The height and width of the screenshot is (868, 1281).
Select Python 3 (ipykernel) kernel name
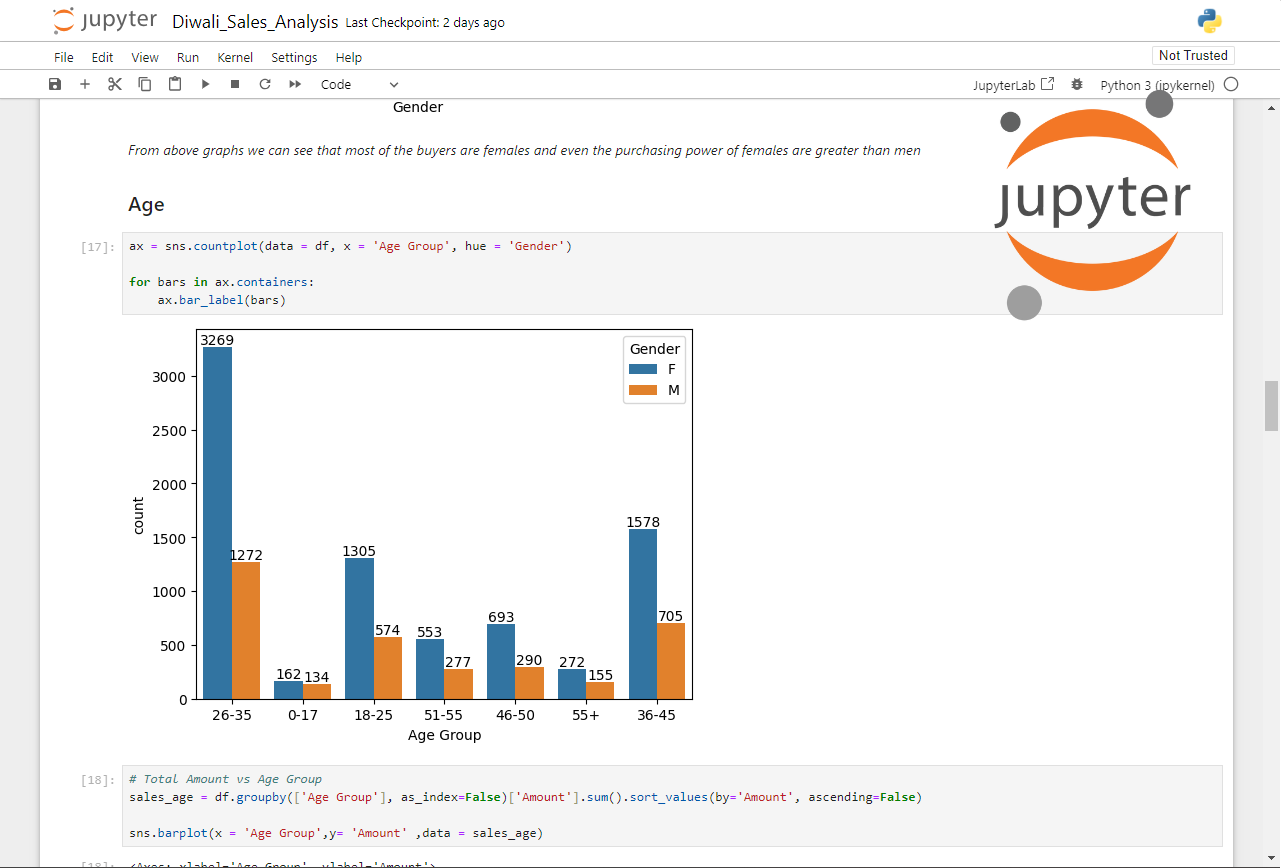point(1157,85)
